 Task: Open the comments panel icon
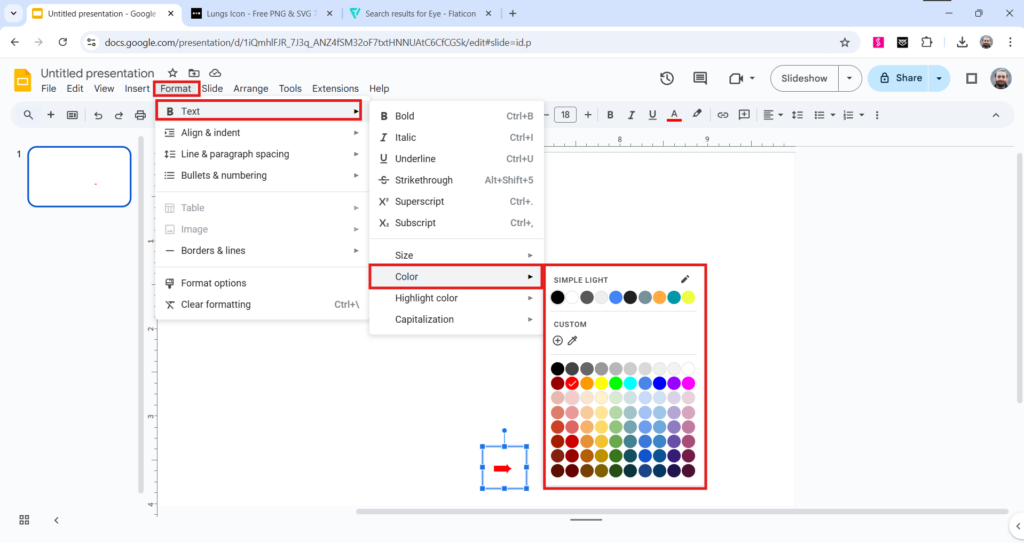pos(700,78)
